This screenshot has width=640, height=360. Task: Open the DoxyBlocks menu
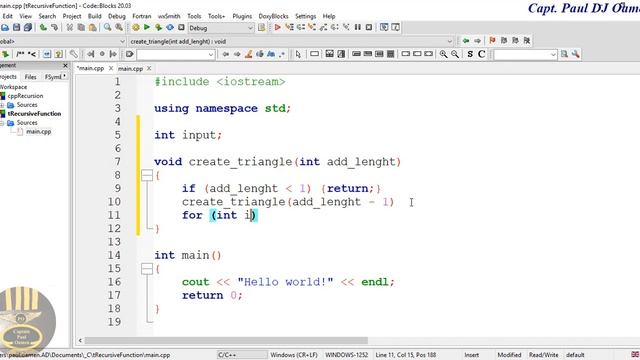click(x=273, y=16)
